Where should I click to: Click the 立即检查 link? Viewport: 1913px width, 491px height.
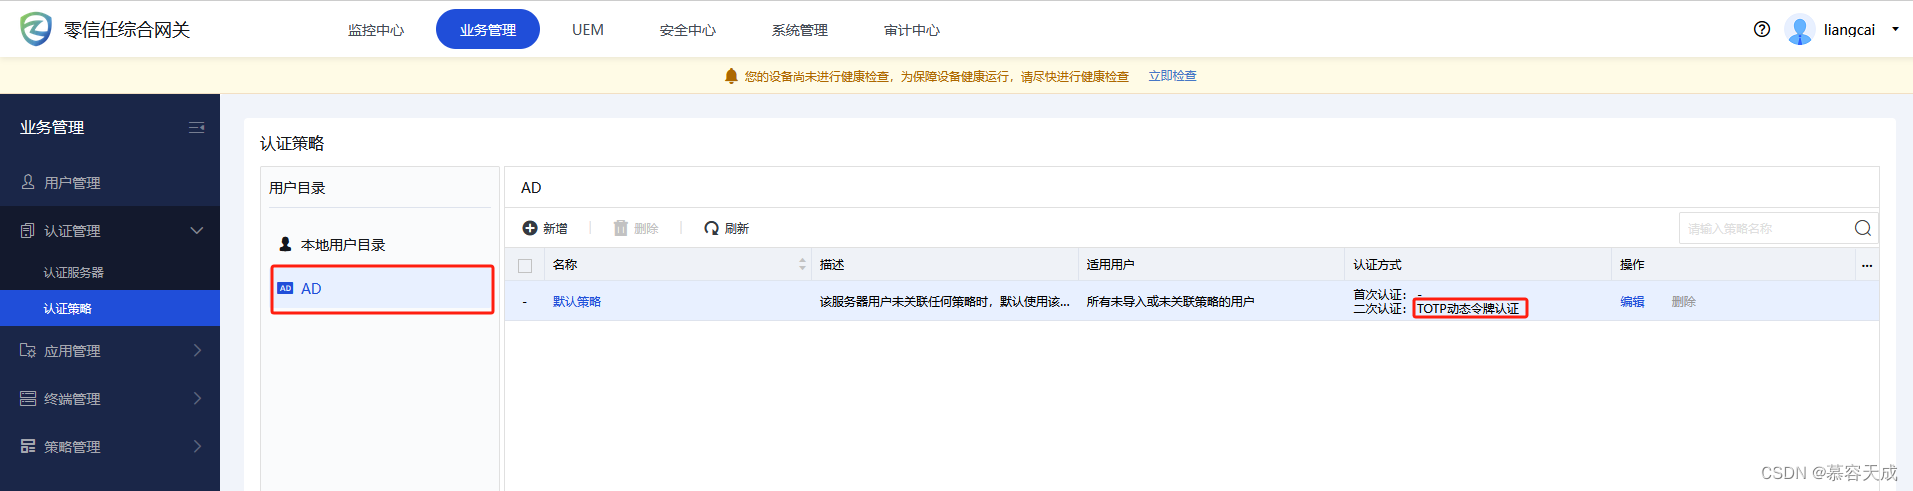coord(1172,76)
